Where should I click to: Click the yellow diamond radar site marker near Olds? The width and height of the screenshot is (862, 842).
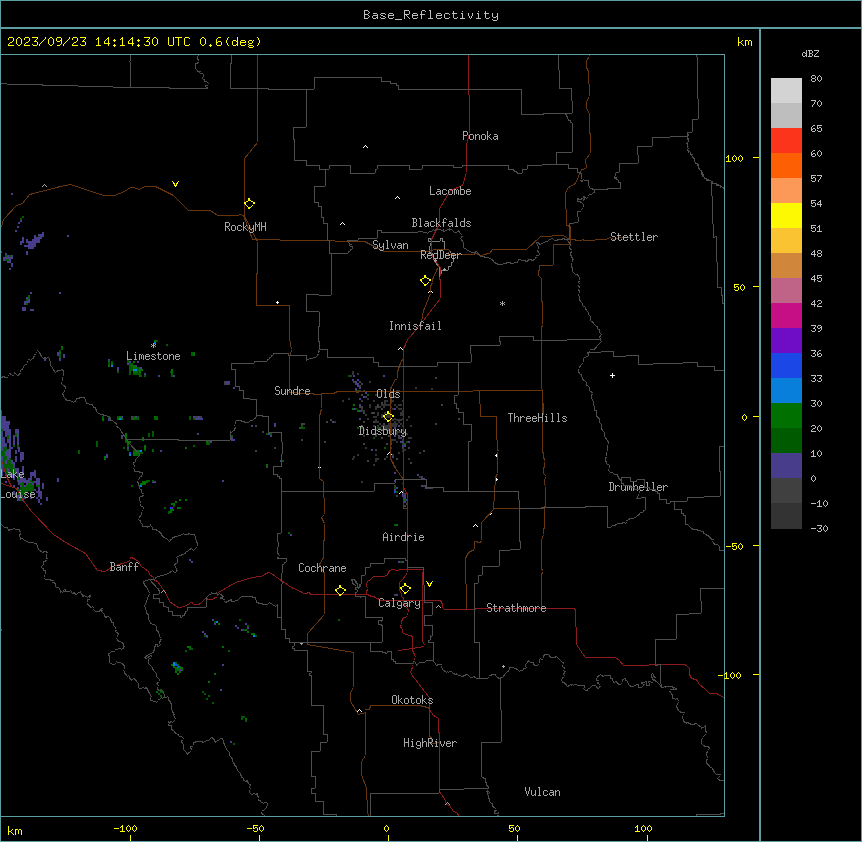[388, 416]
